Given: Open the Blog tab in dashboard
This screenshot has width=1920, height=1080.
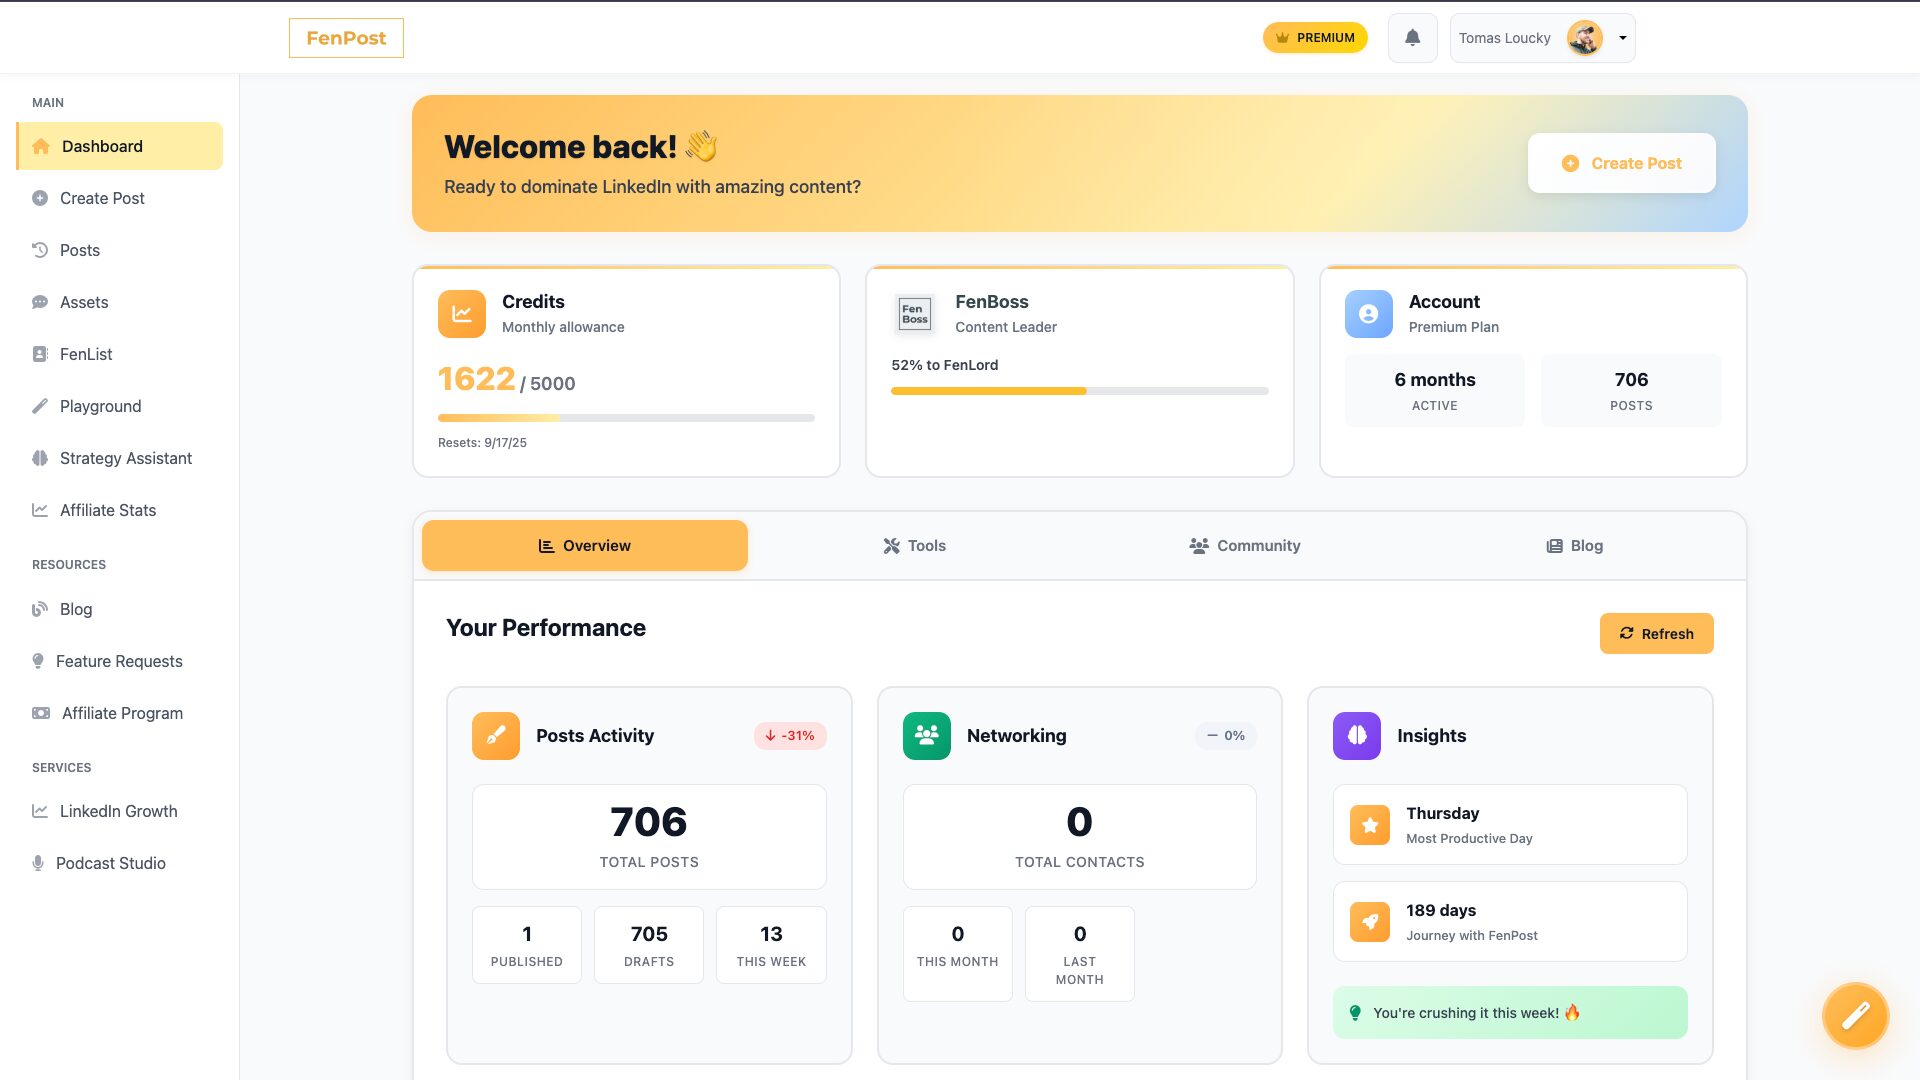Looking at the screenshot, I should click(1574, 546).
